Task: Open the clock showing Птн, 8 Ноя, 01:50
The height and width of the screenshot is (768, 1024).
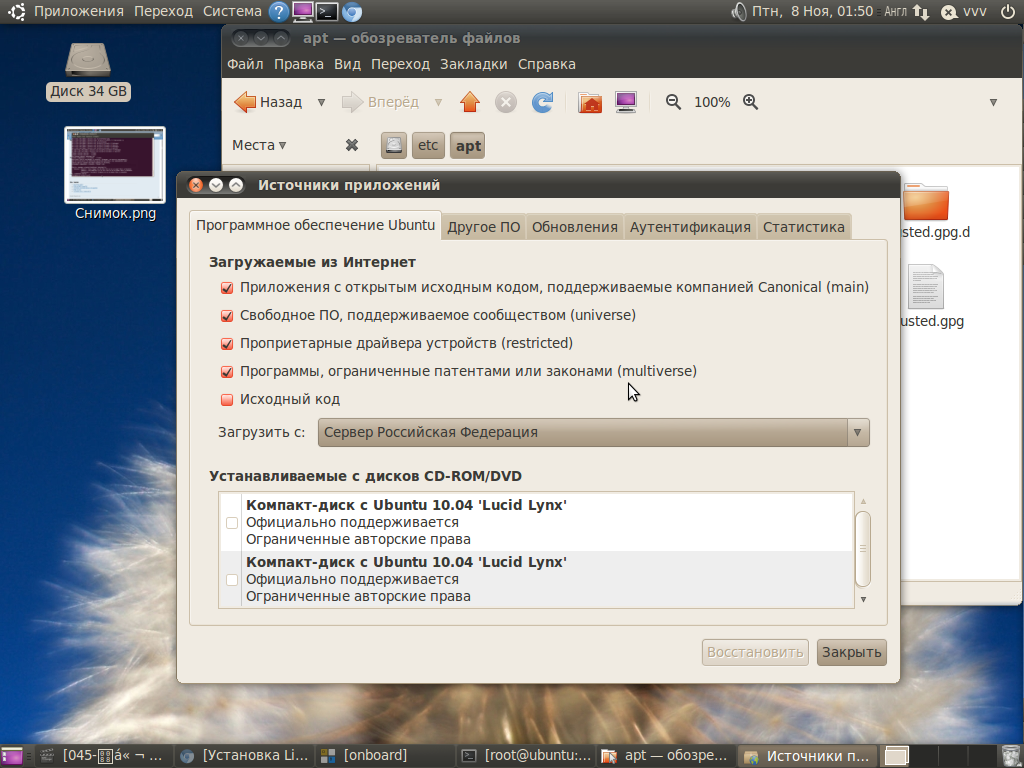Action: (812, 11)
